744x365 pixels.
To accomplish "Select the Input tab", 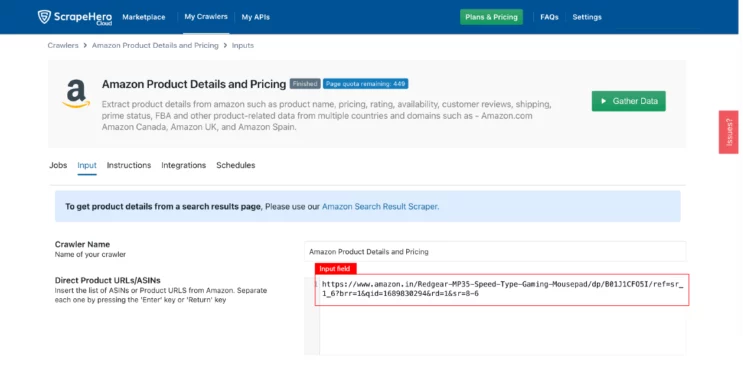I will tap(87, 165).
